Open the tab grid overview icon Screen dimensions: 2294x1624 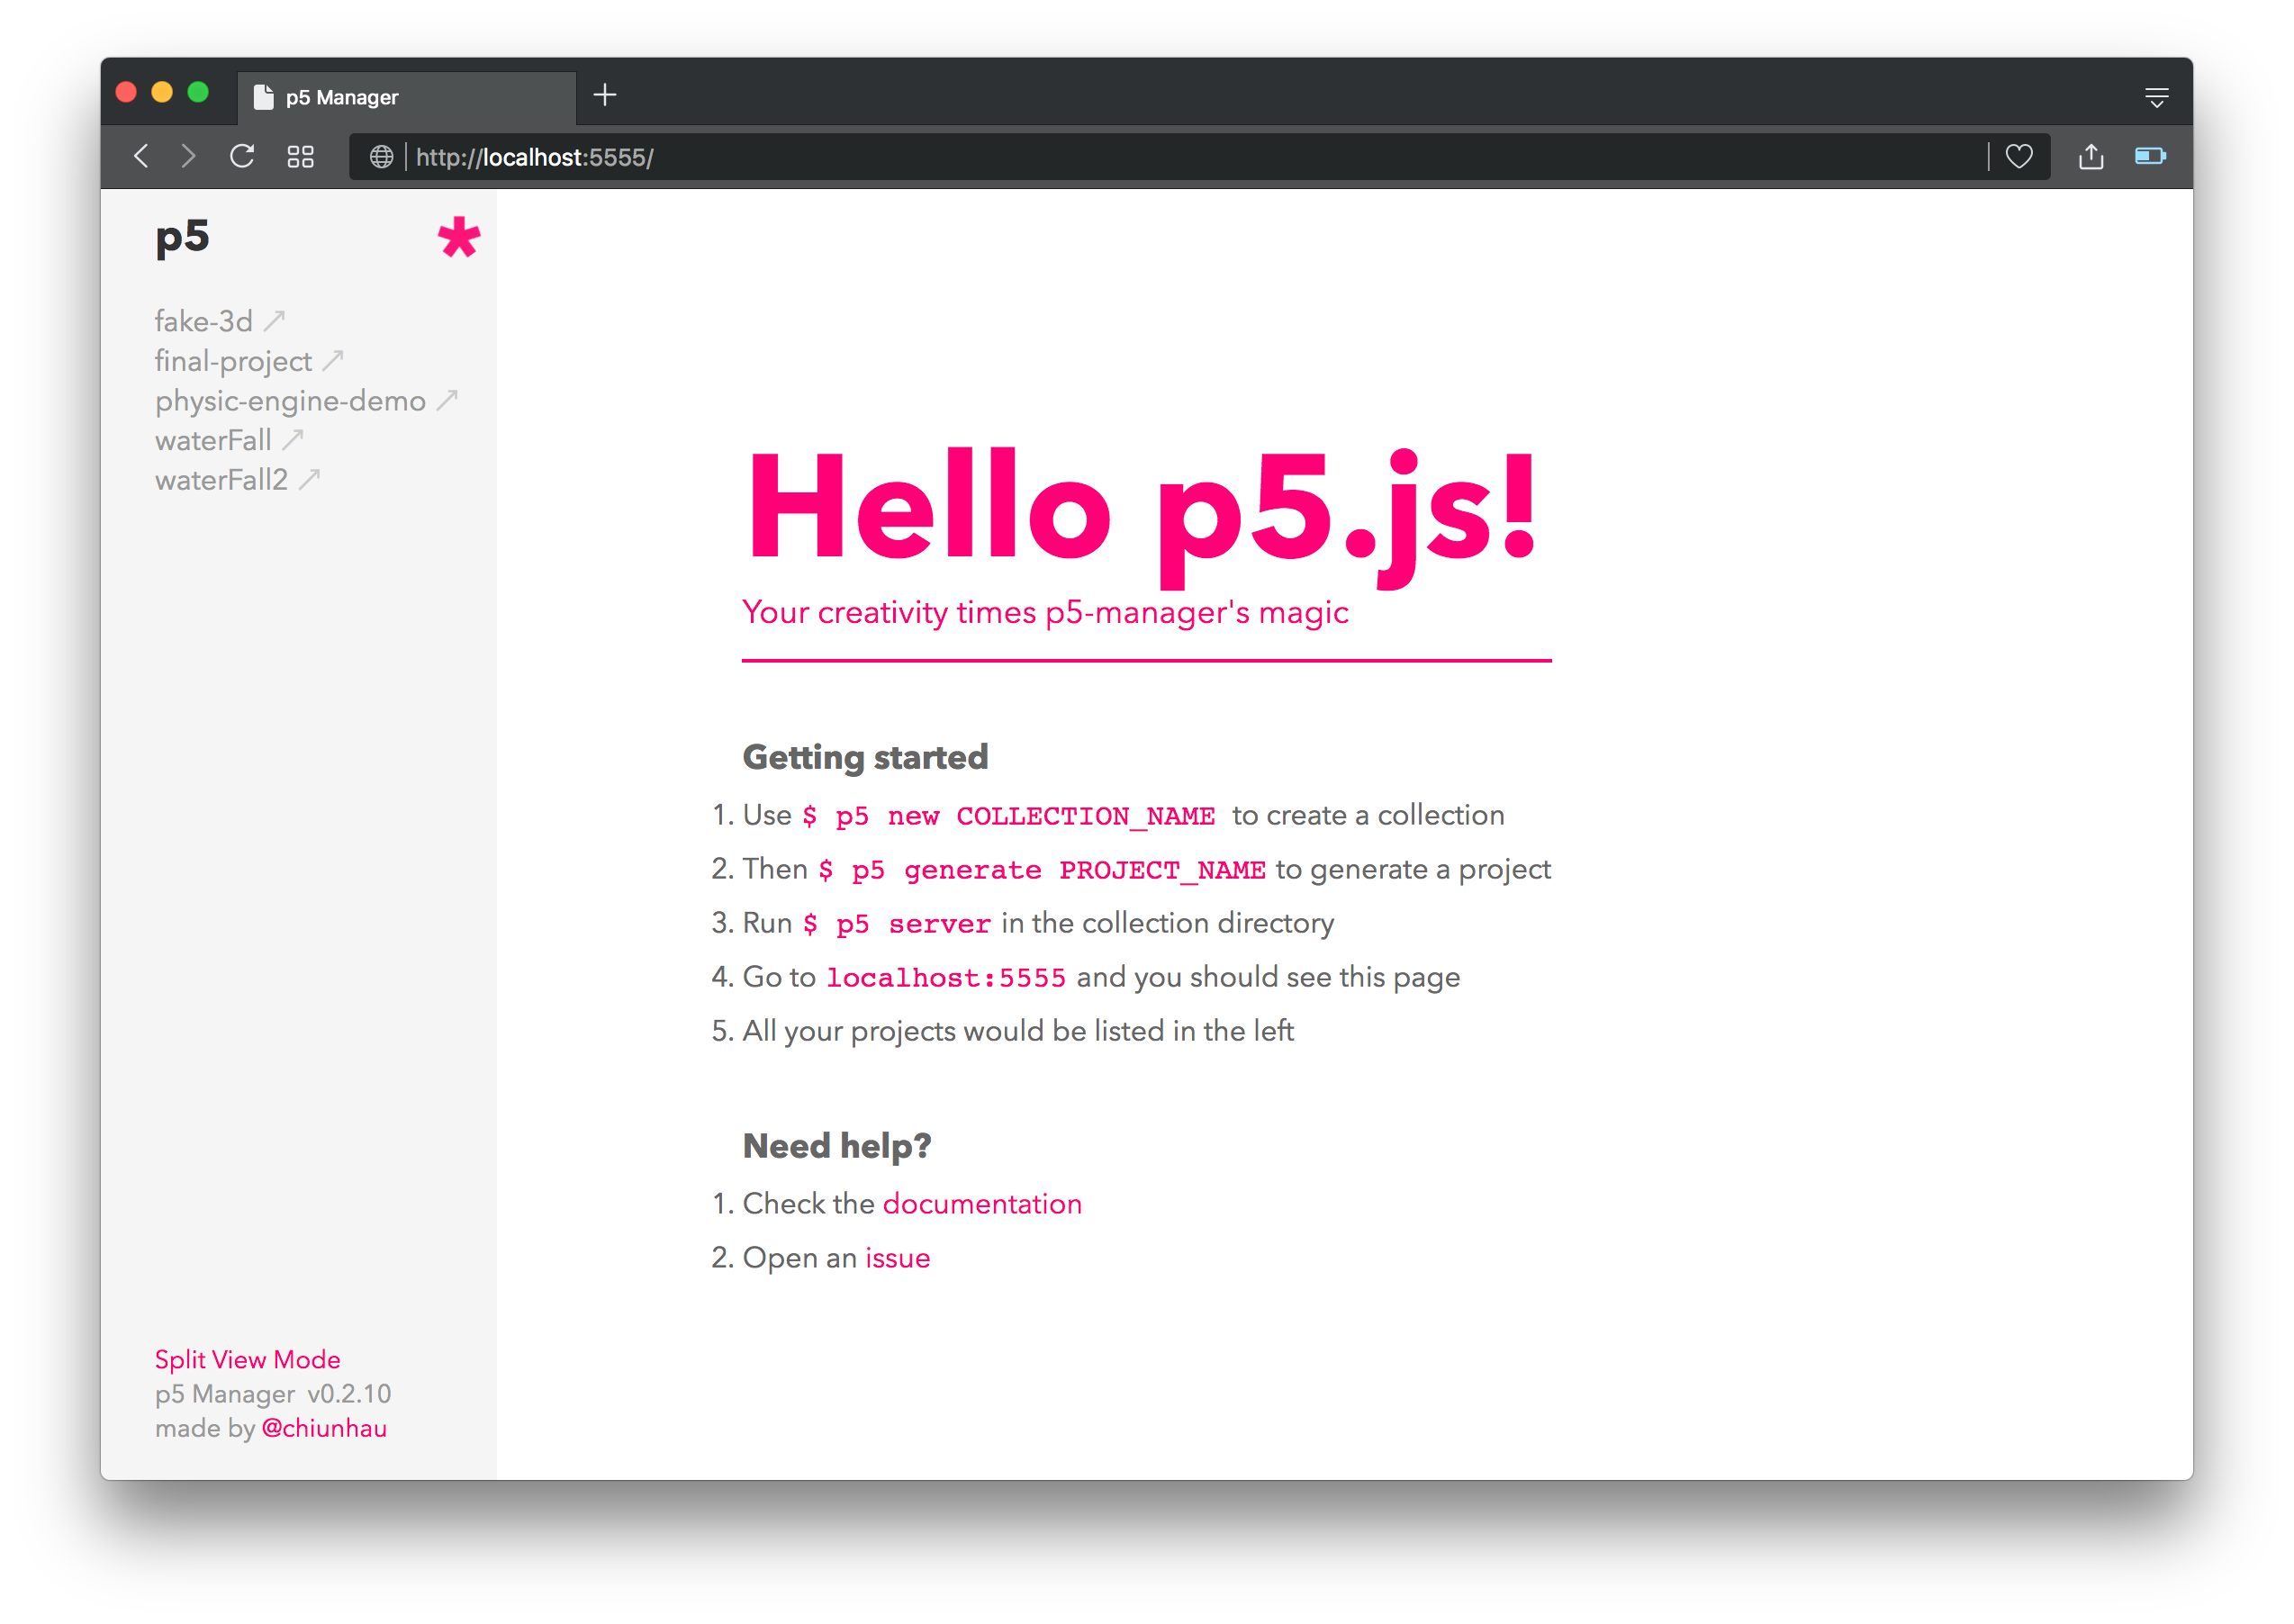pyautogui.click(x=301, y=157)
